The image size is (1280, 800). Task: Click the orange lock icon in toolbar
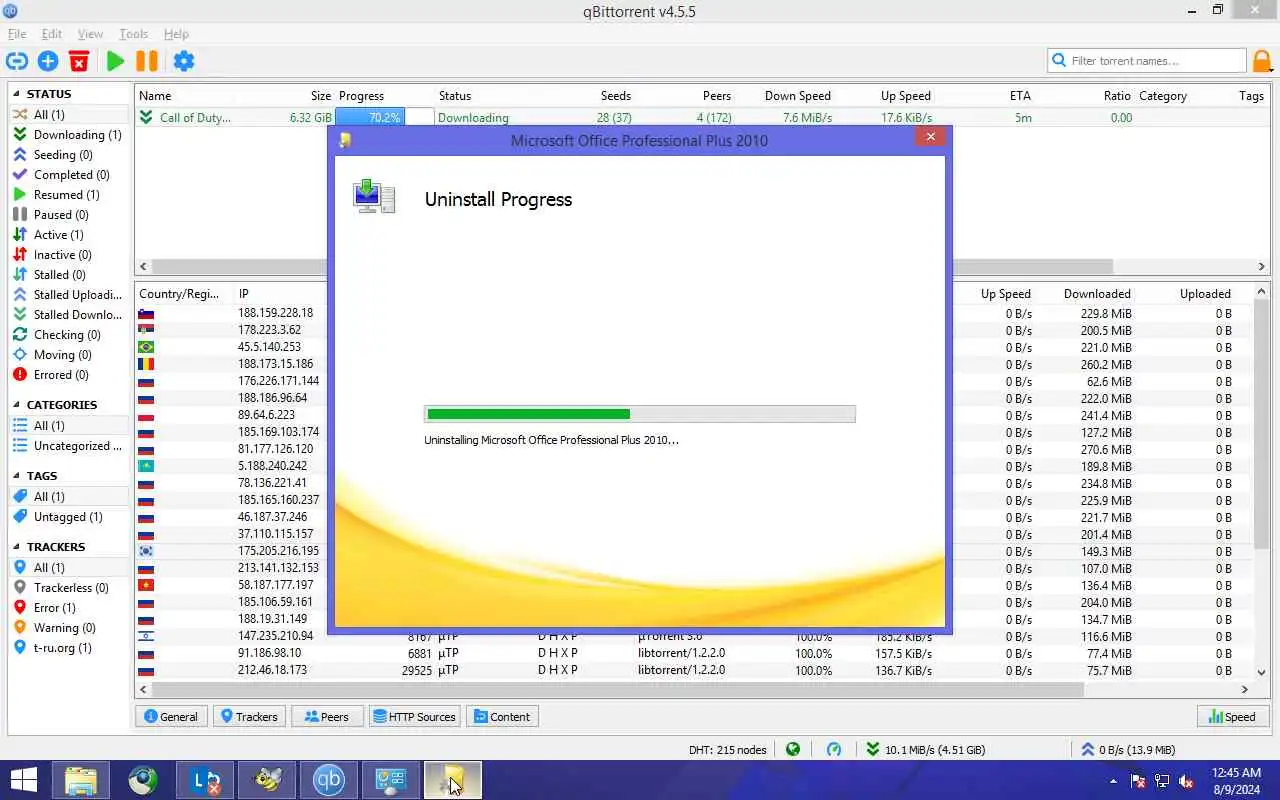point(1263,61)
